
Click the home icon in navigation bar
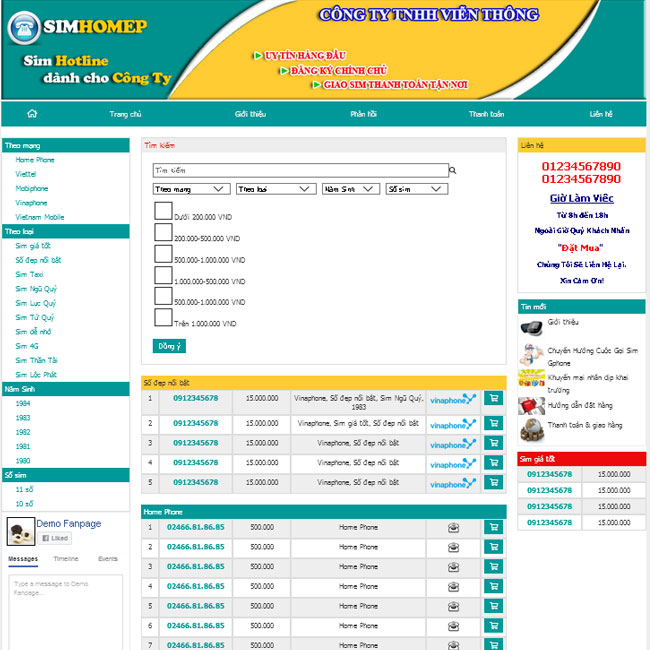click(33, 114)
